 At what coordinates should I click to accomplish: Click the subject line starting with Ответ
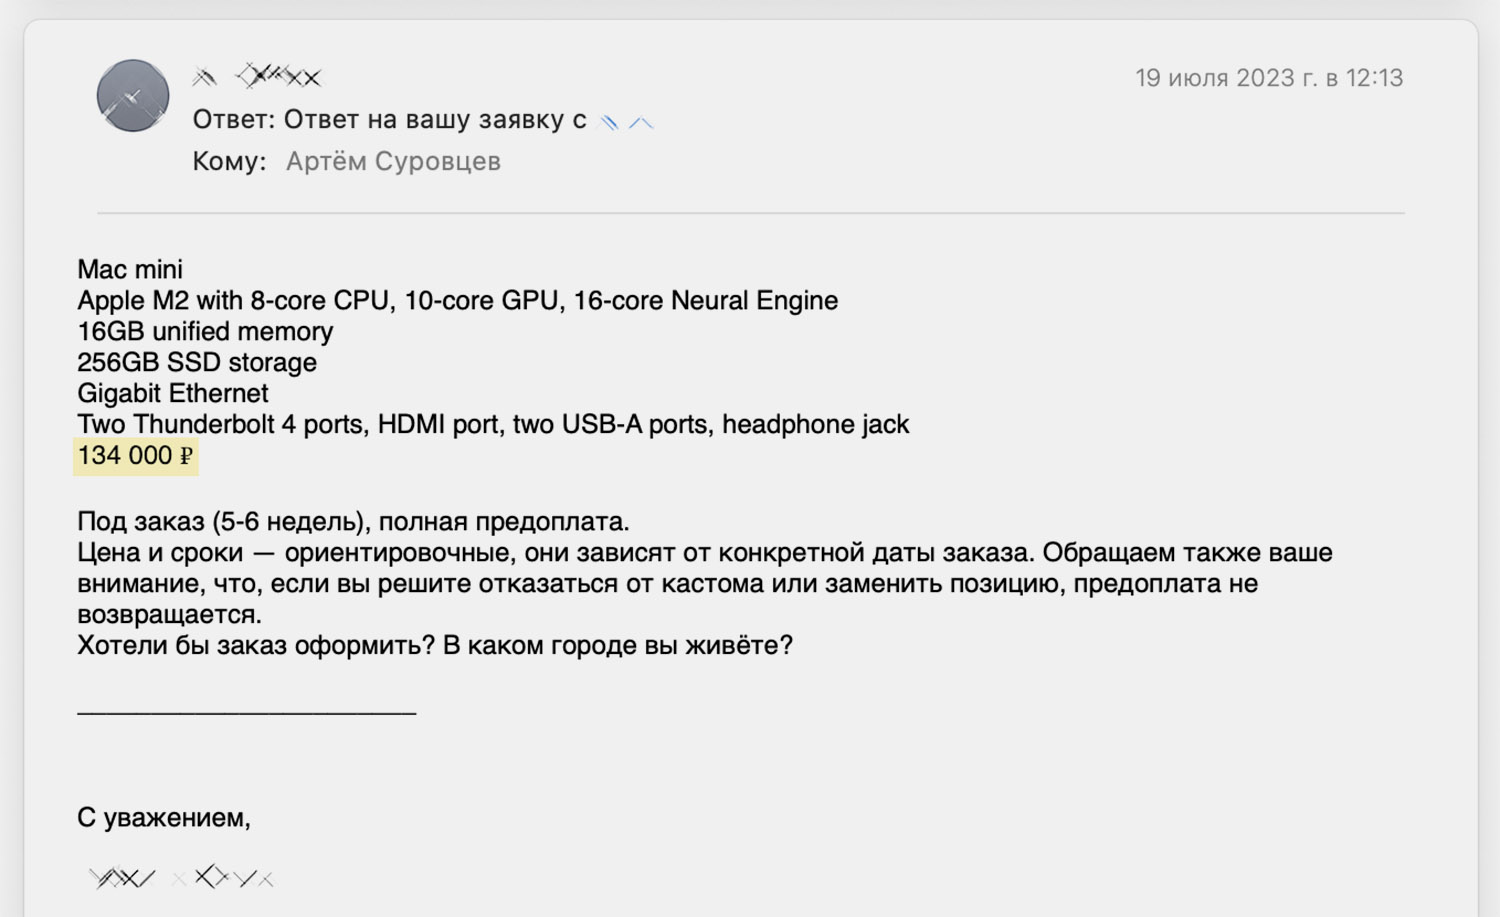click(389, 120)
